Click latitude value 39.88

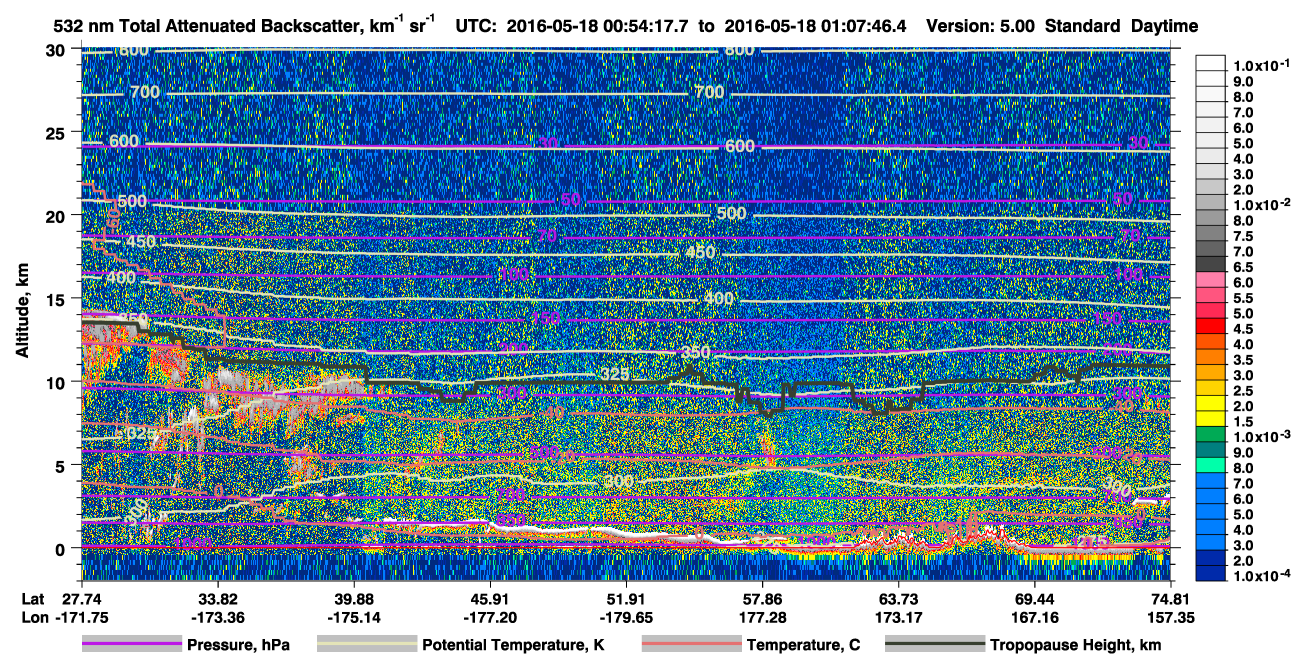[353, 599]
